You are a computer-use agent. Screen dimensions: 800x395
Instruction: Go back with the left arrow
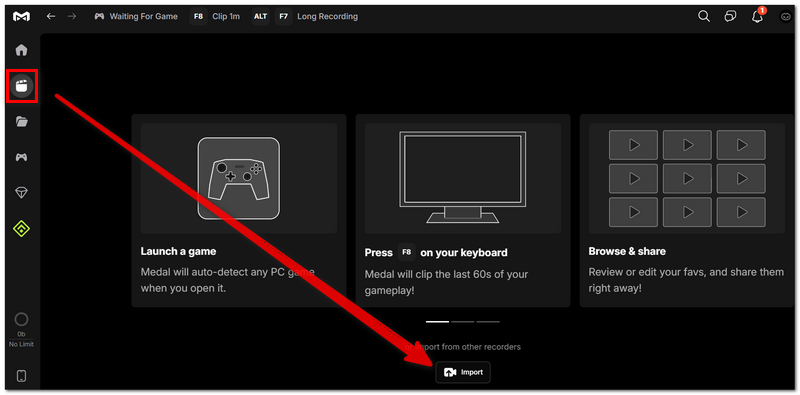(51, 16)
